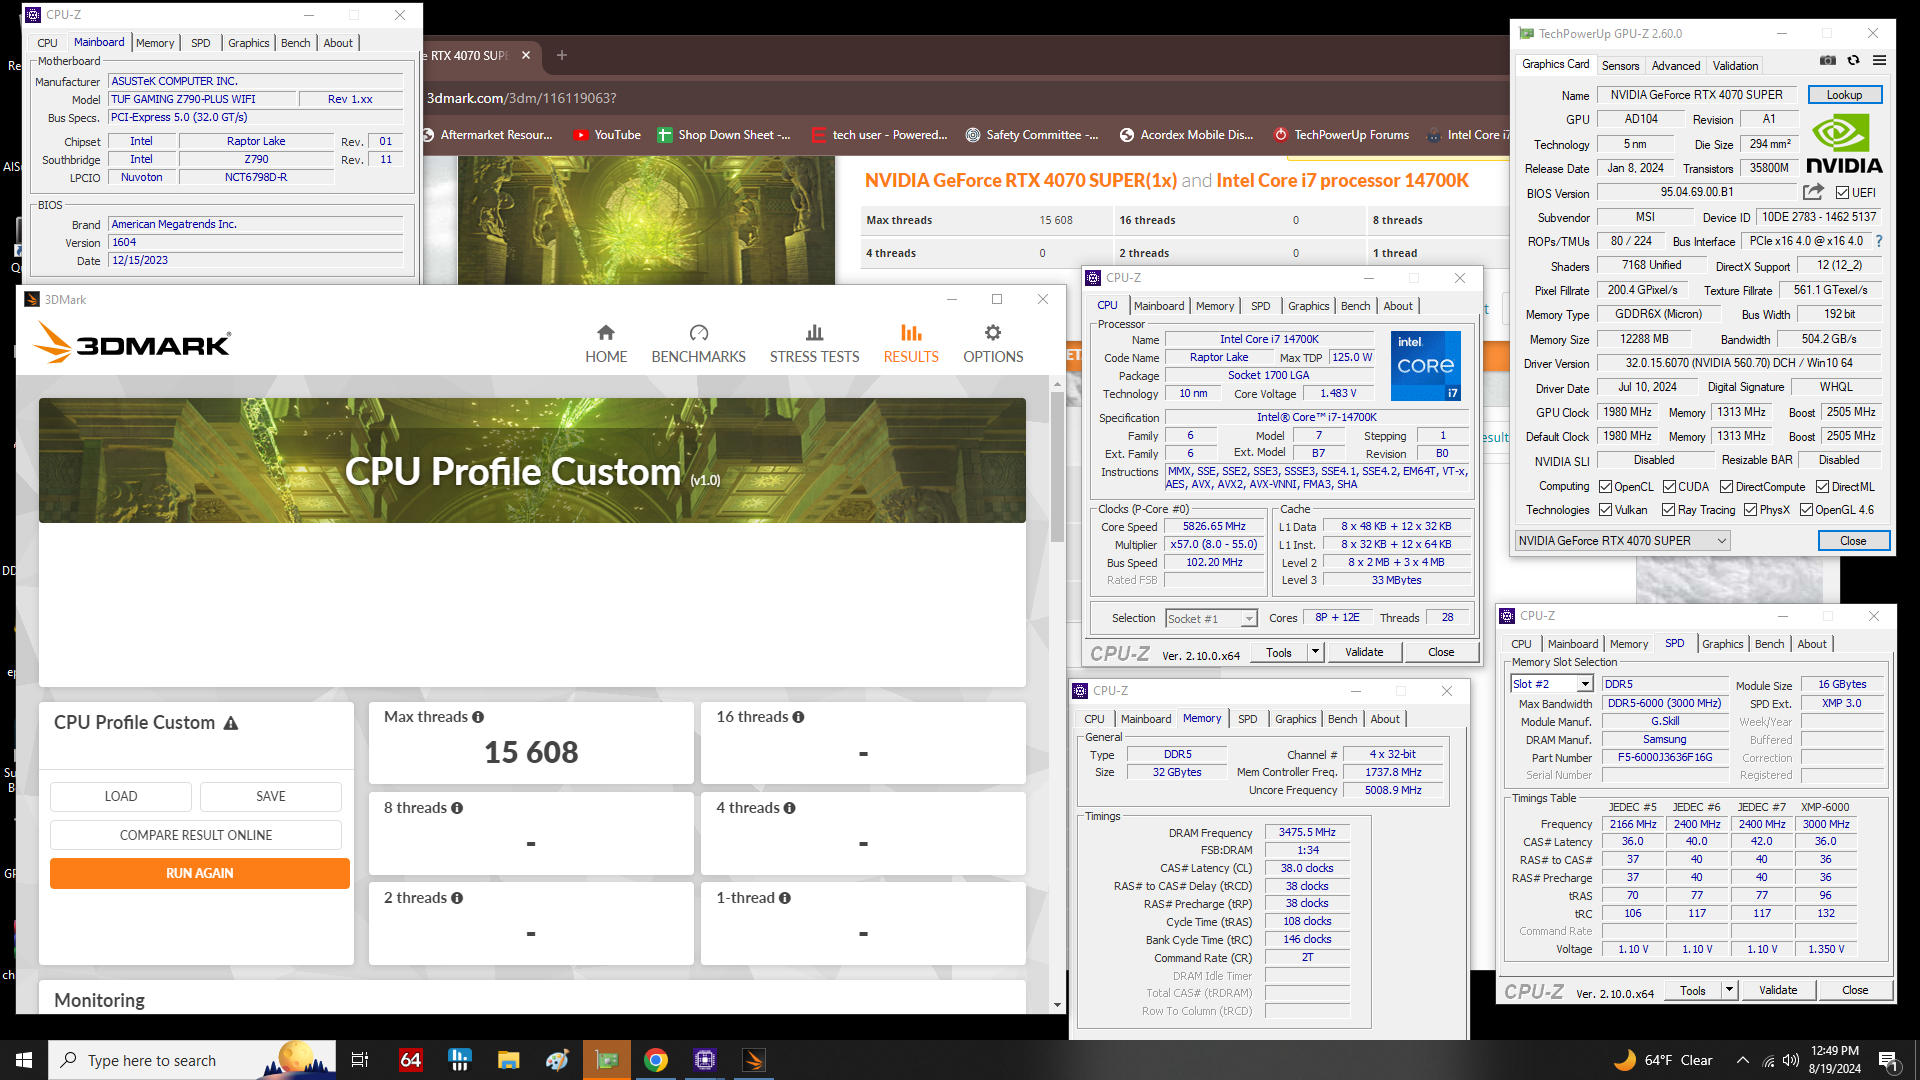Click the 3DMark vertical scrollbar thumb
The width and height of the screenshot is (1920, 1080).
[x=1057, y=467]
